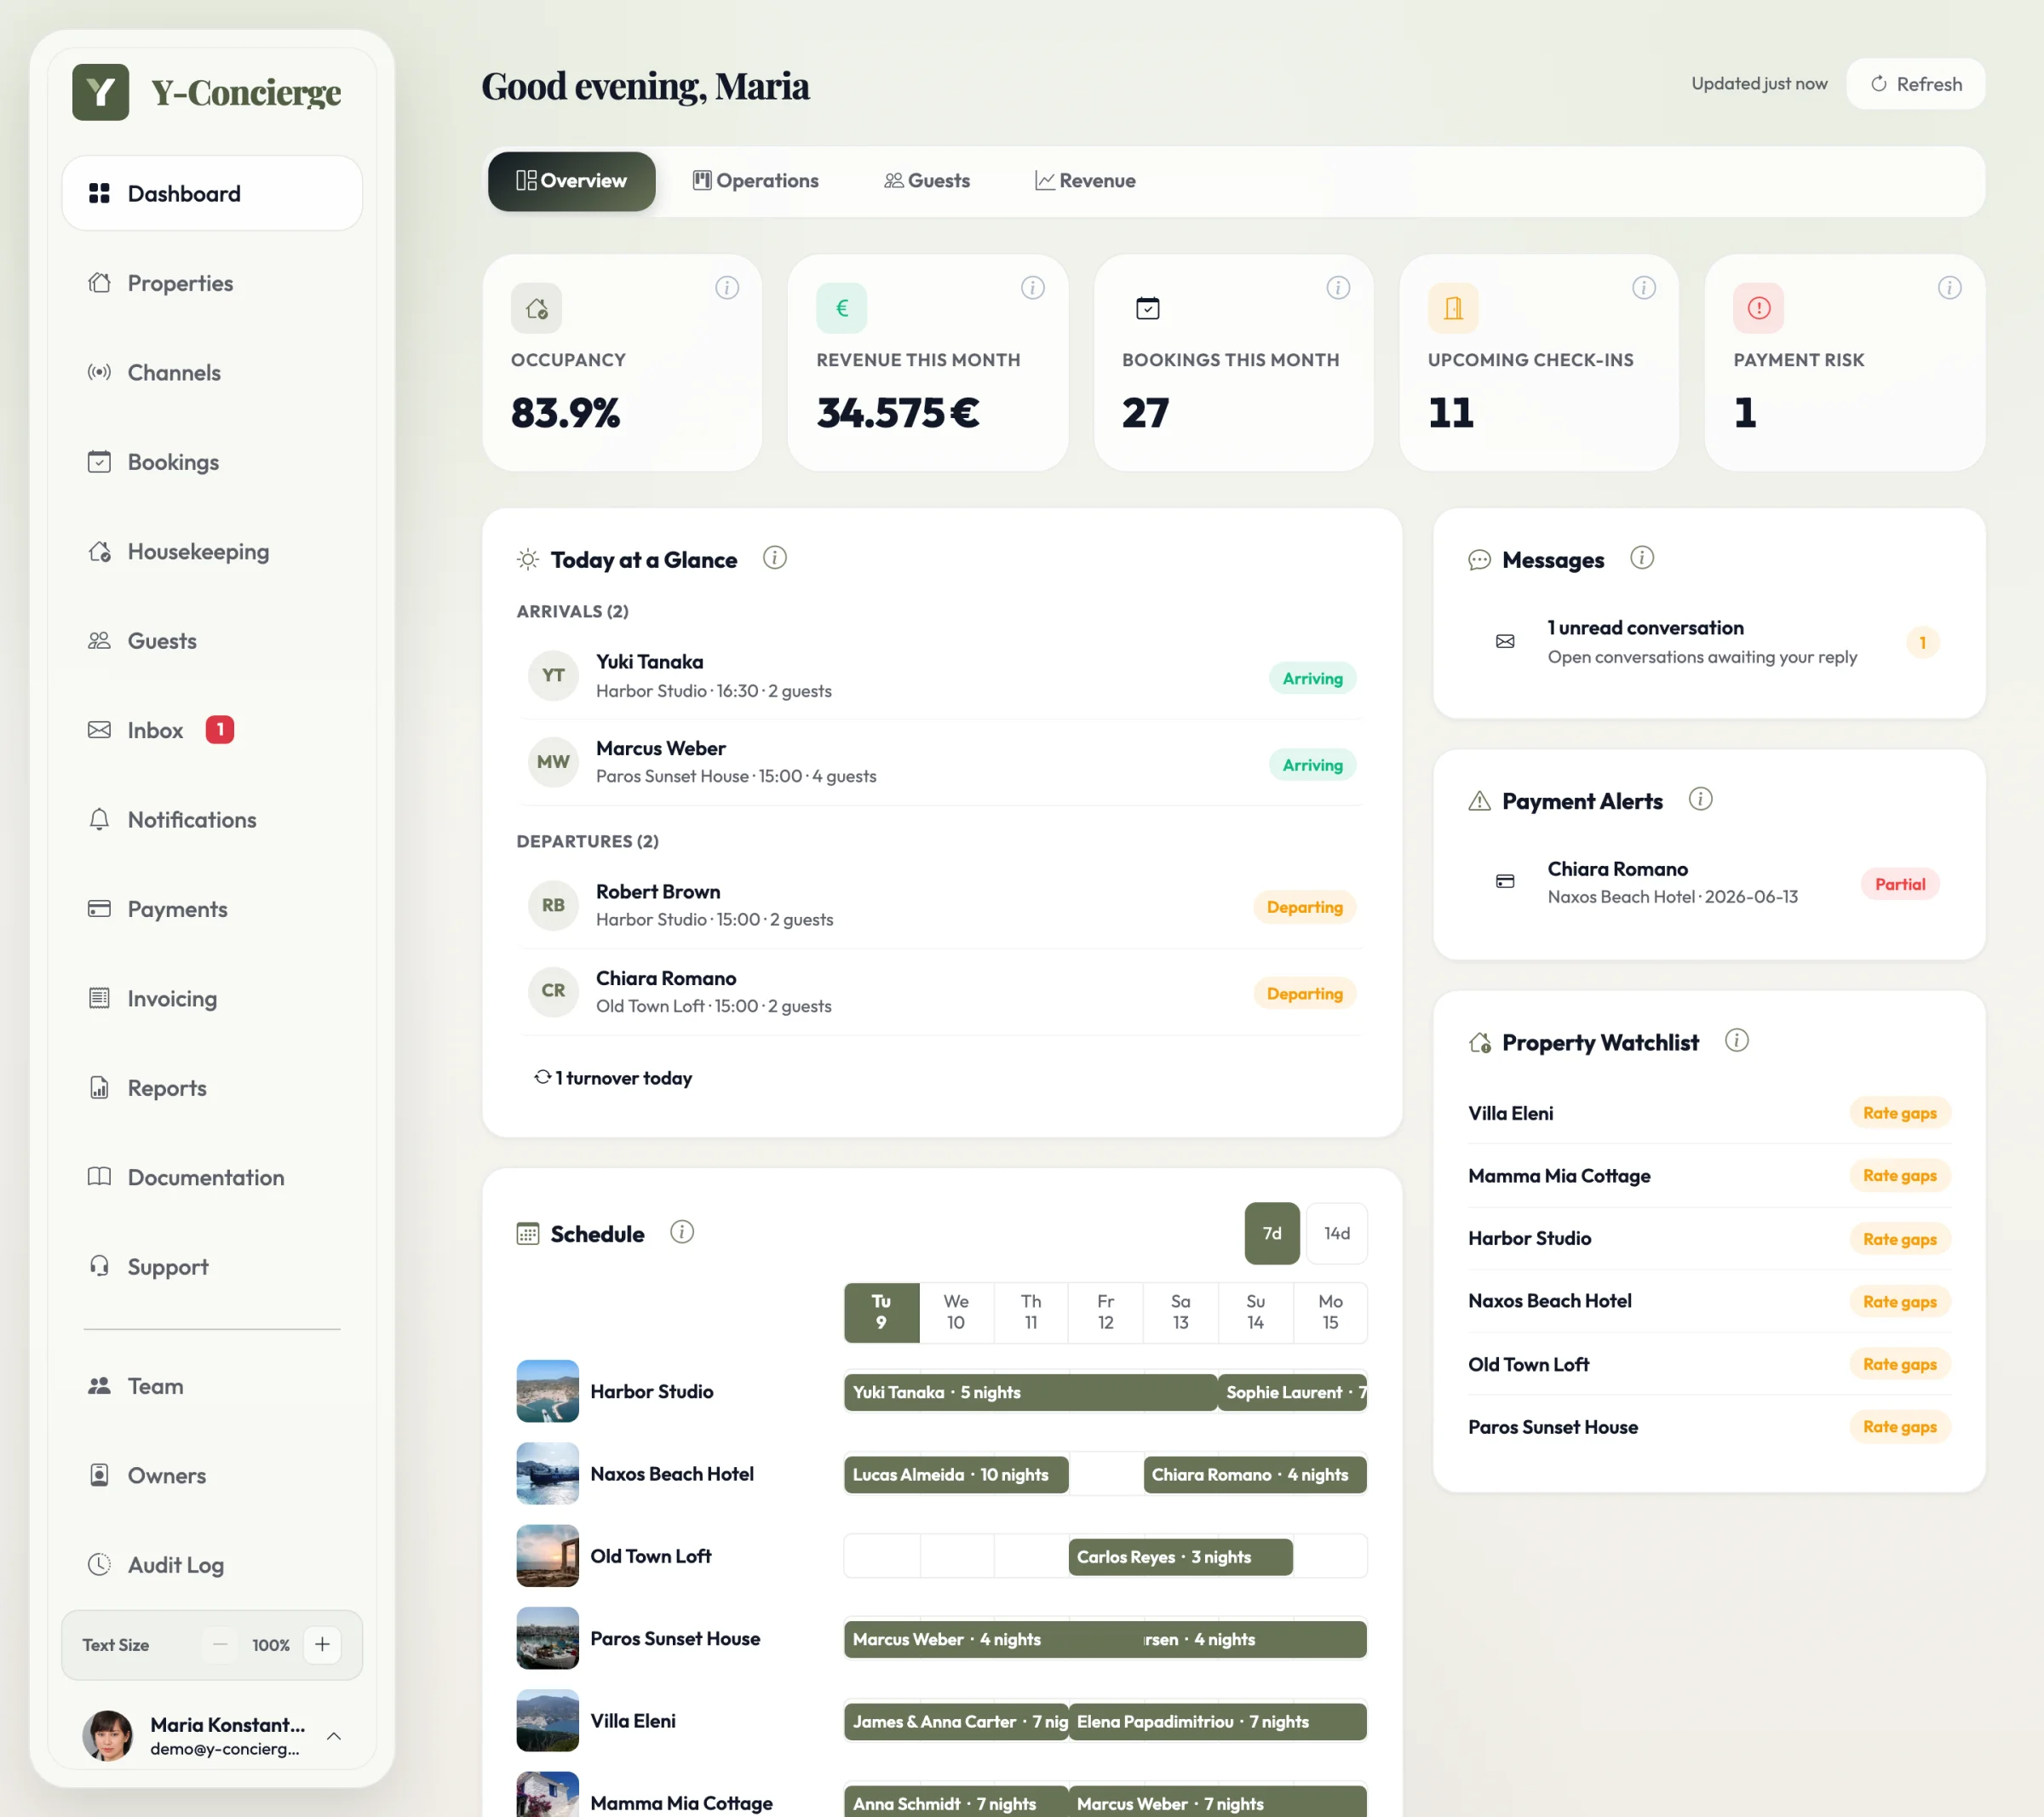Open Yuki Tanaka's arrival row

tap(941, 677)
